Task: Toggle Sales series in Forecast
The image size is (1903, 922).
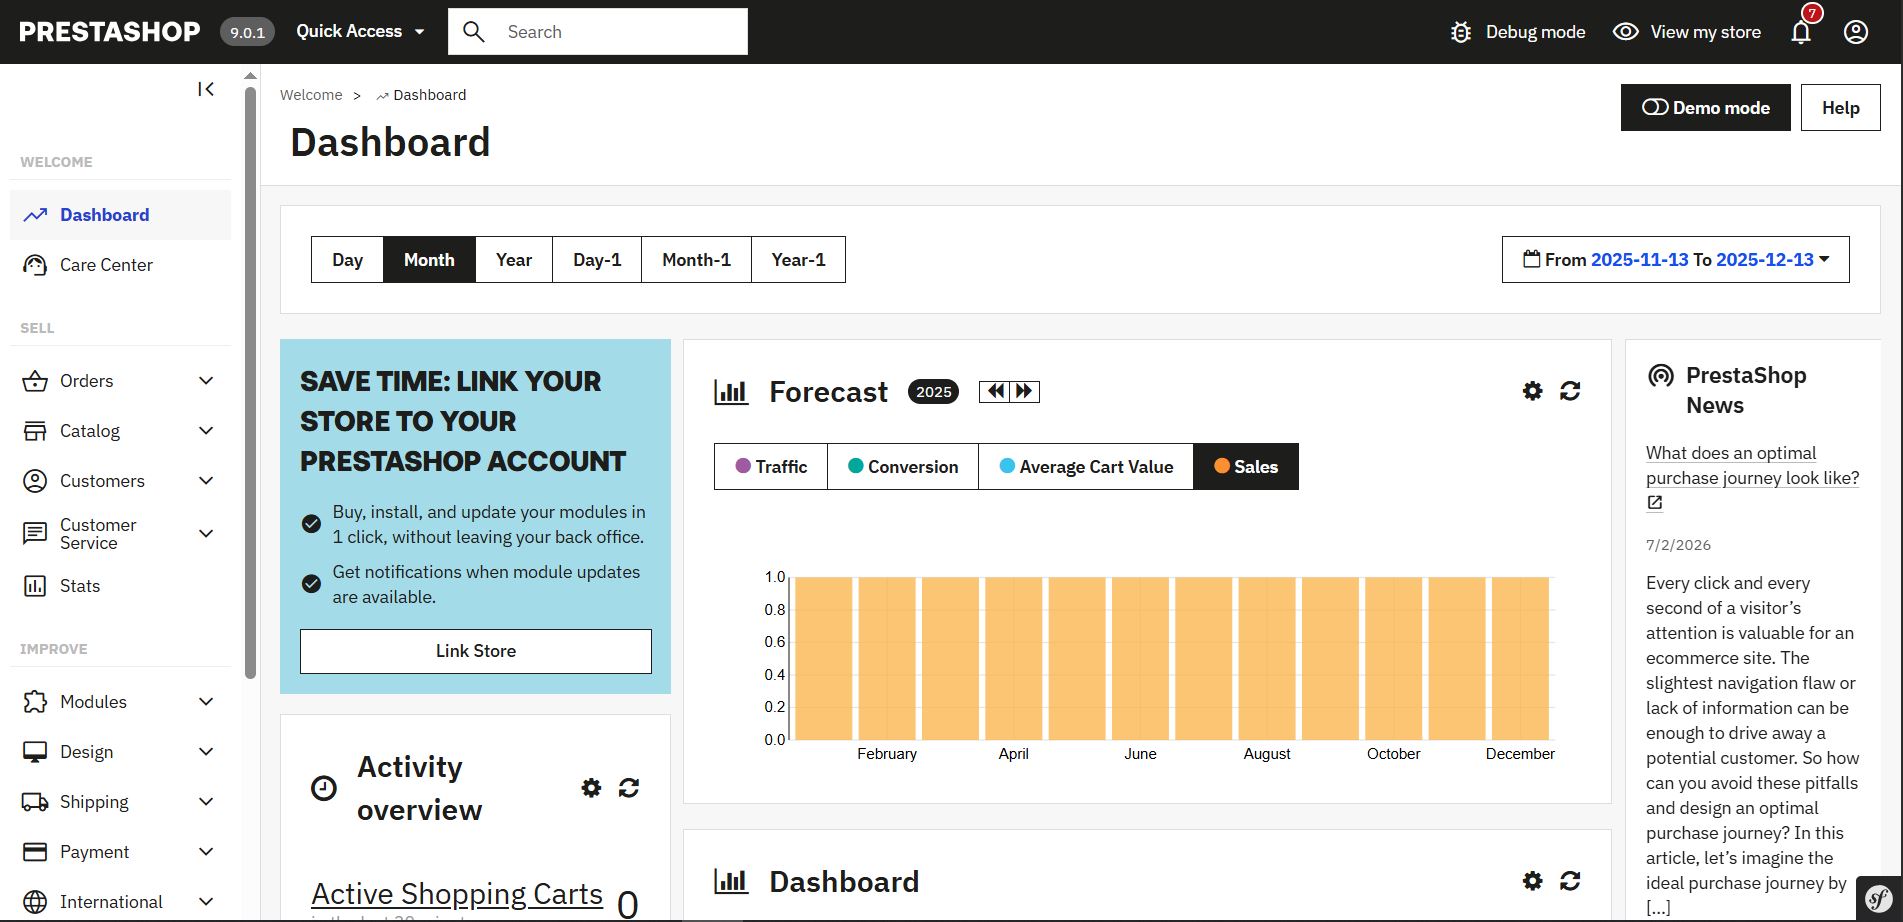Action: [1246, 467]
